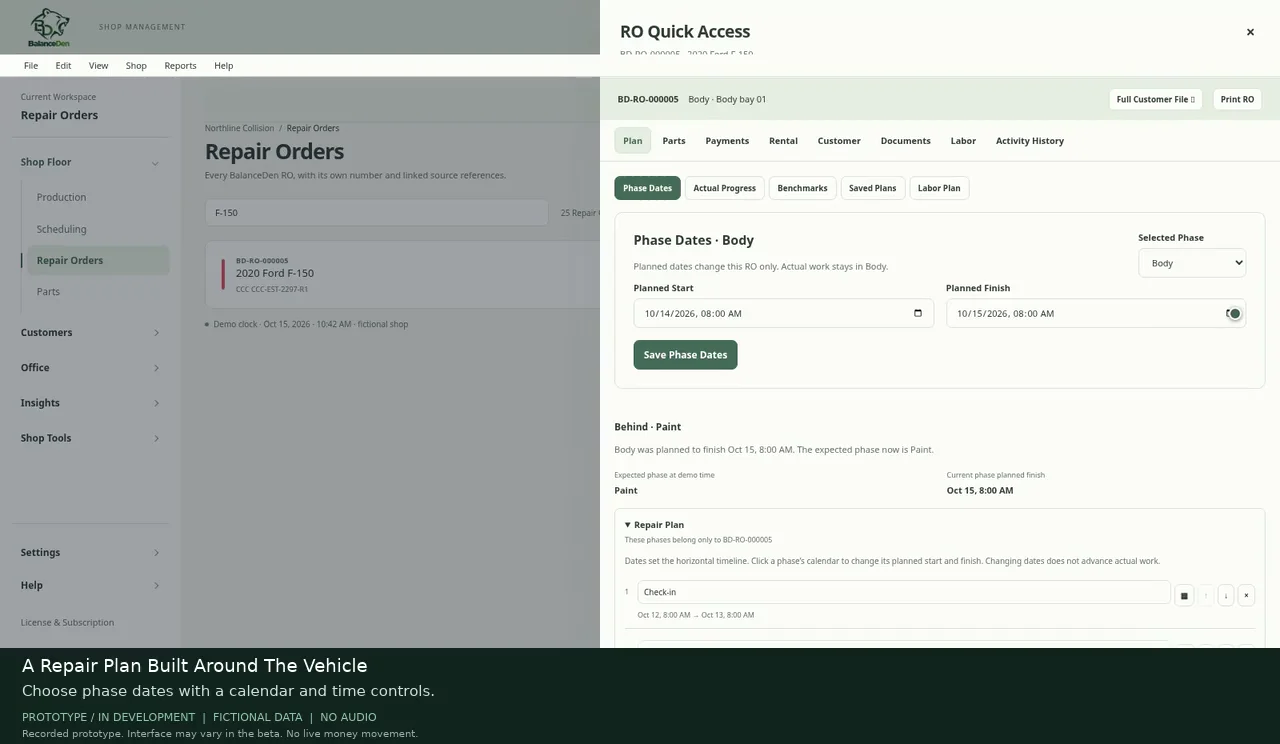Expand the Insights sidebar section
This screenshot has width=1280, height=744.
(156, 403)
